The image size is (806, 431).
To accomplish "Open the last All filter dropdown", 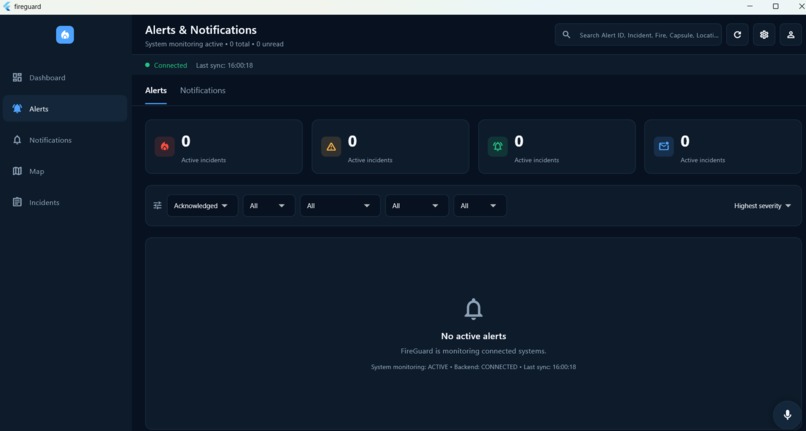I will coord(480,206).
